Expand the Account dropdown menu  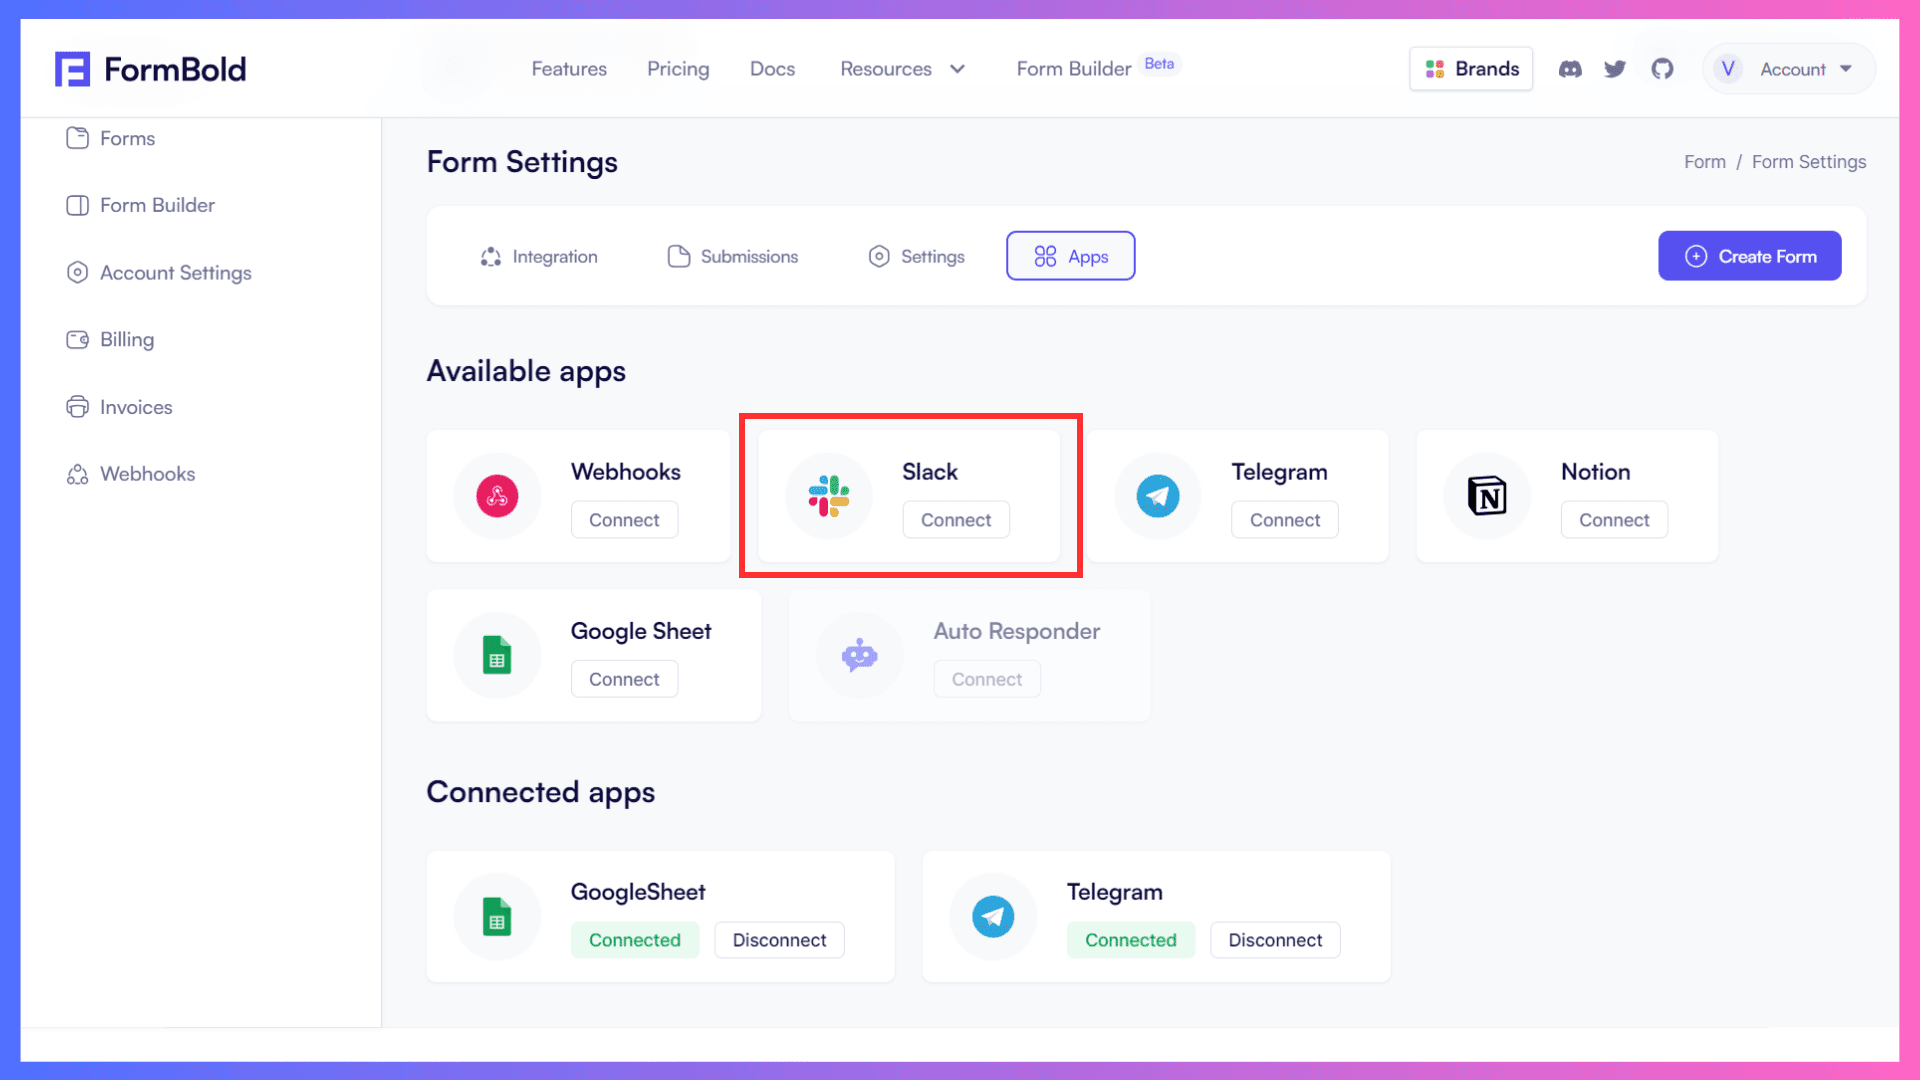tap(1789, 69)
